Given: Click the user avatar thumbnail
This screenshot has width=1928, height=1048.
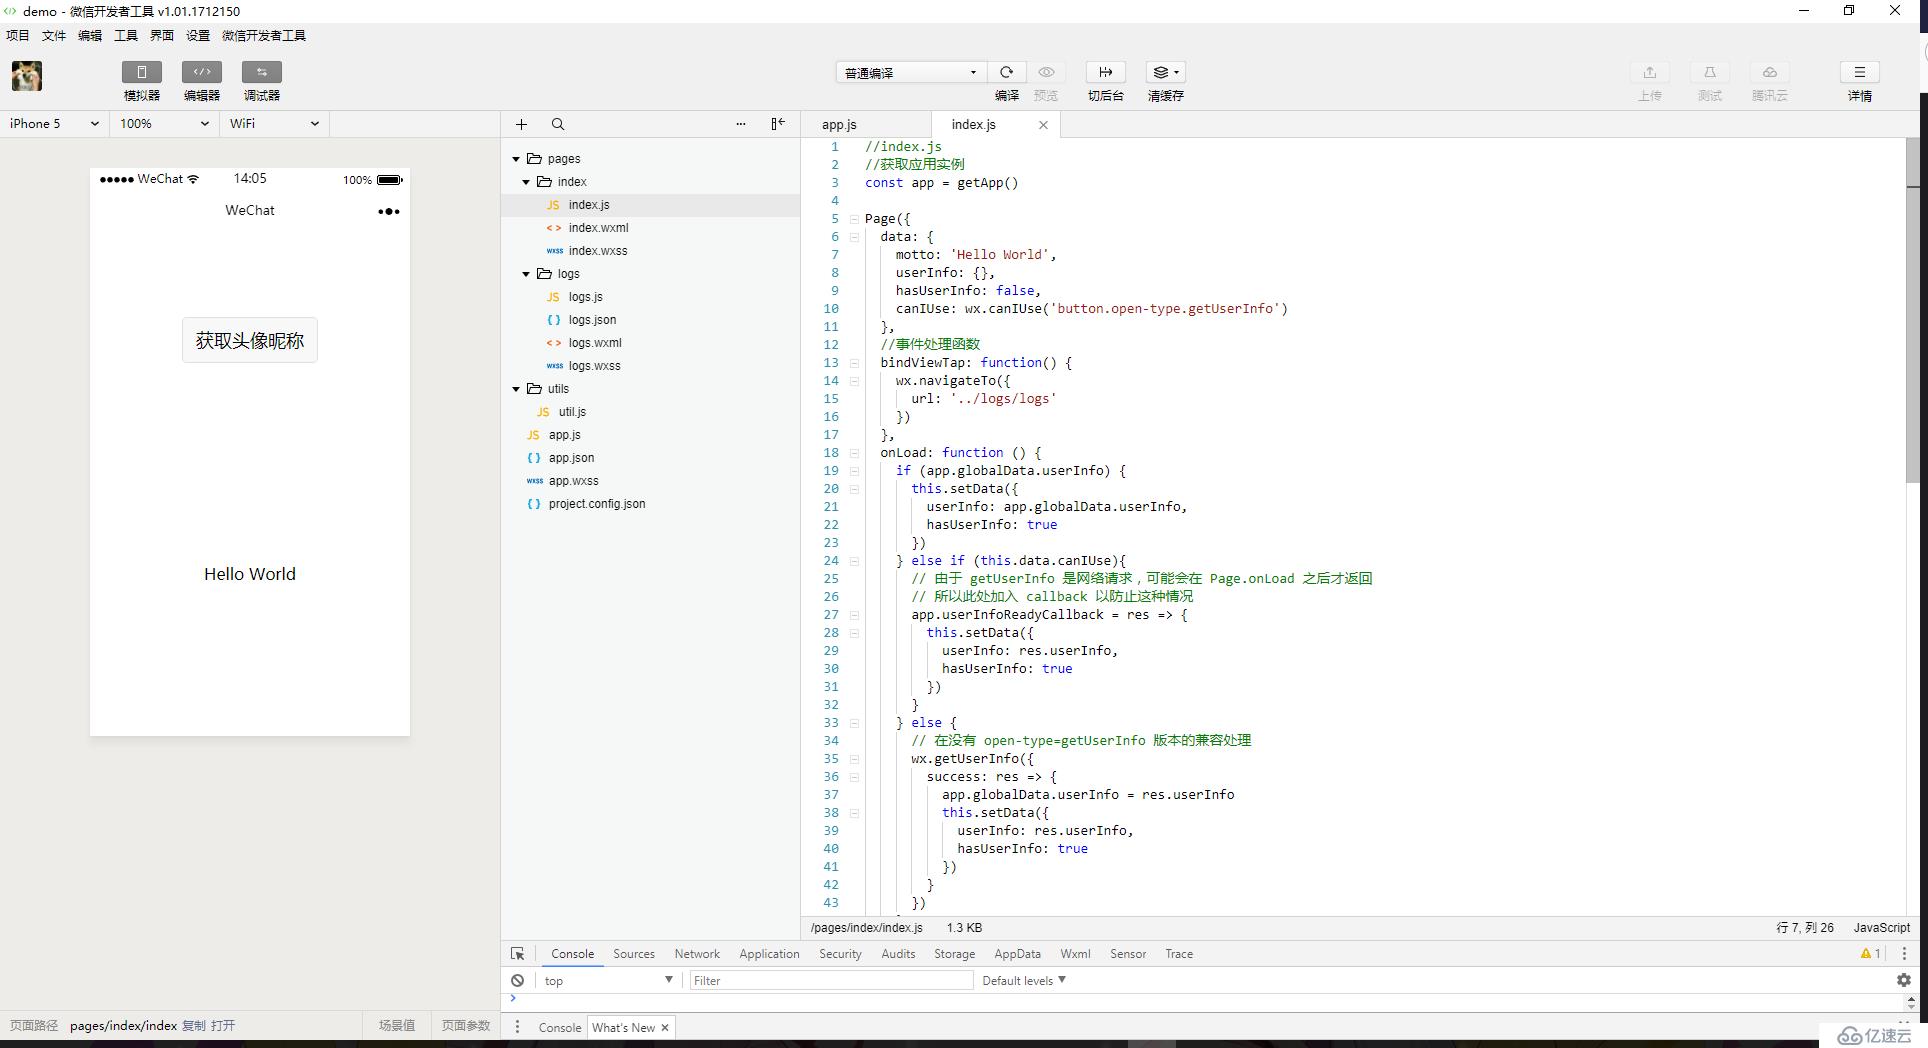Looking at the screenshot, I should click(x=27, y=76).
